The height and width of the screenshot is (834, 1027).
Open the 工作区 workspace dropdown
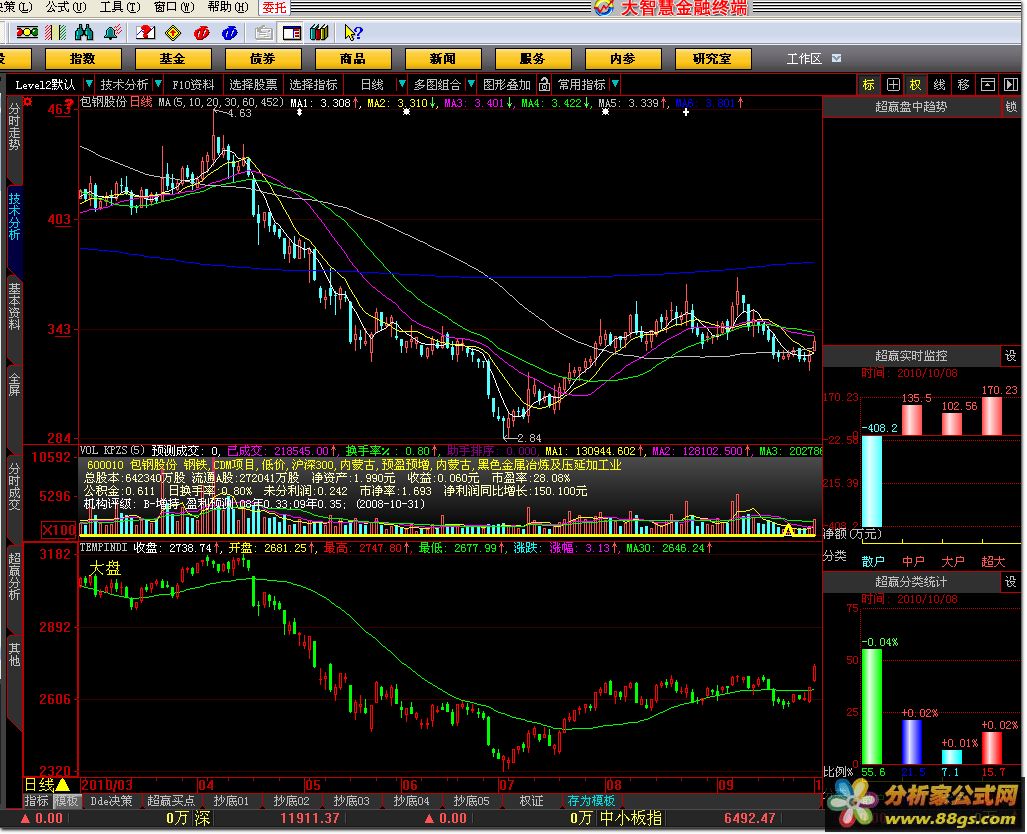pos(836,58)
